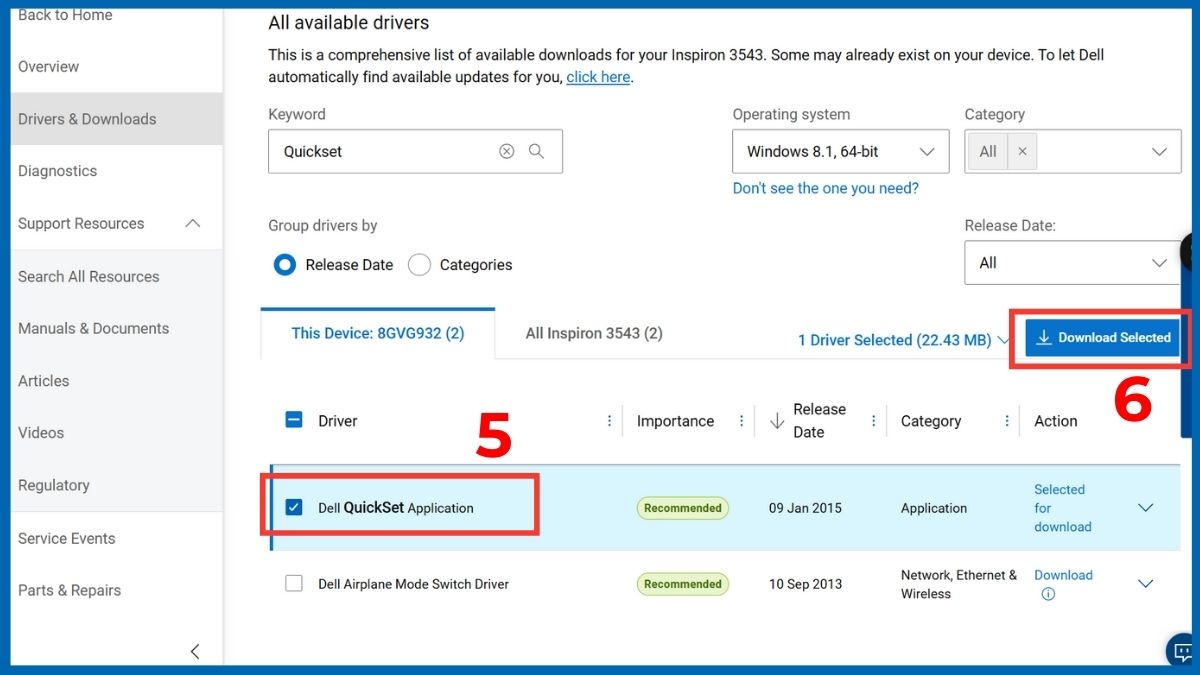The image size is (1200, 675).
Task: Expand Dell QuickSet Application row details
Action: pos(1146,508)
